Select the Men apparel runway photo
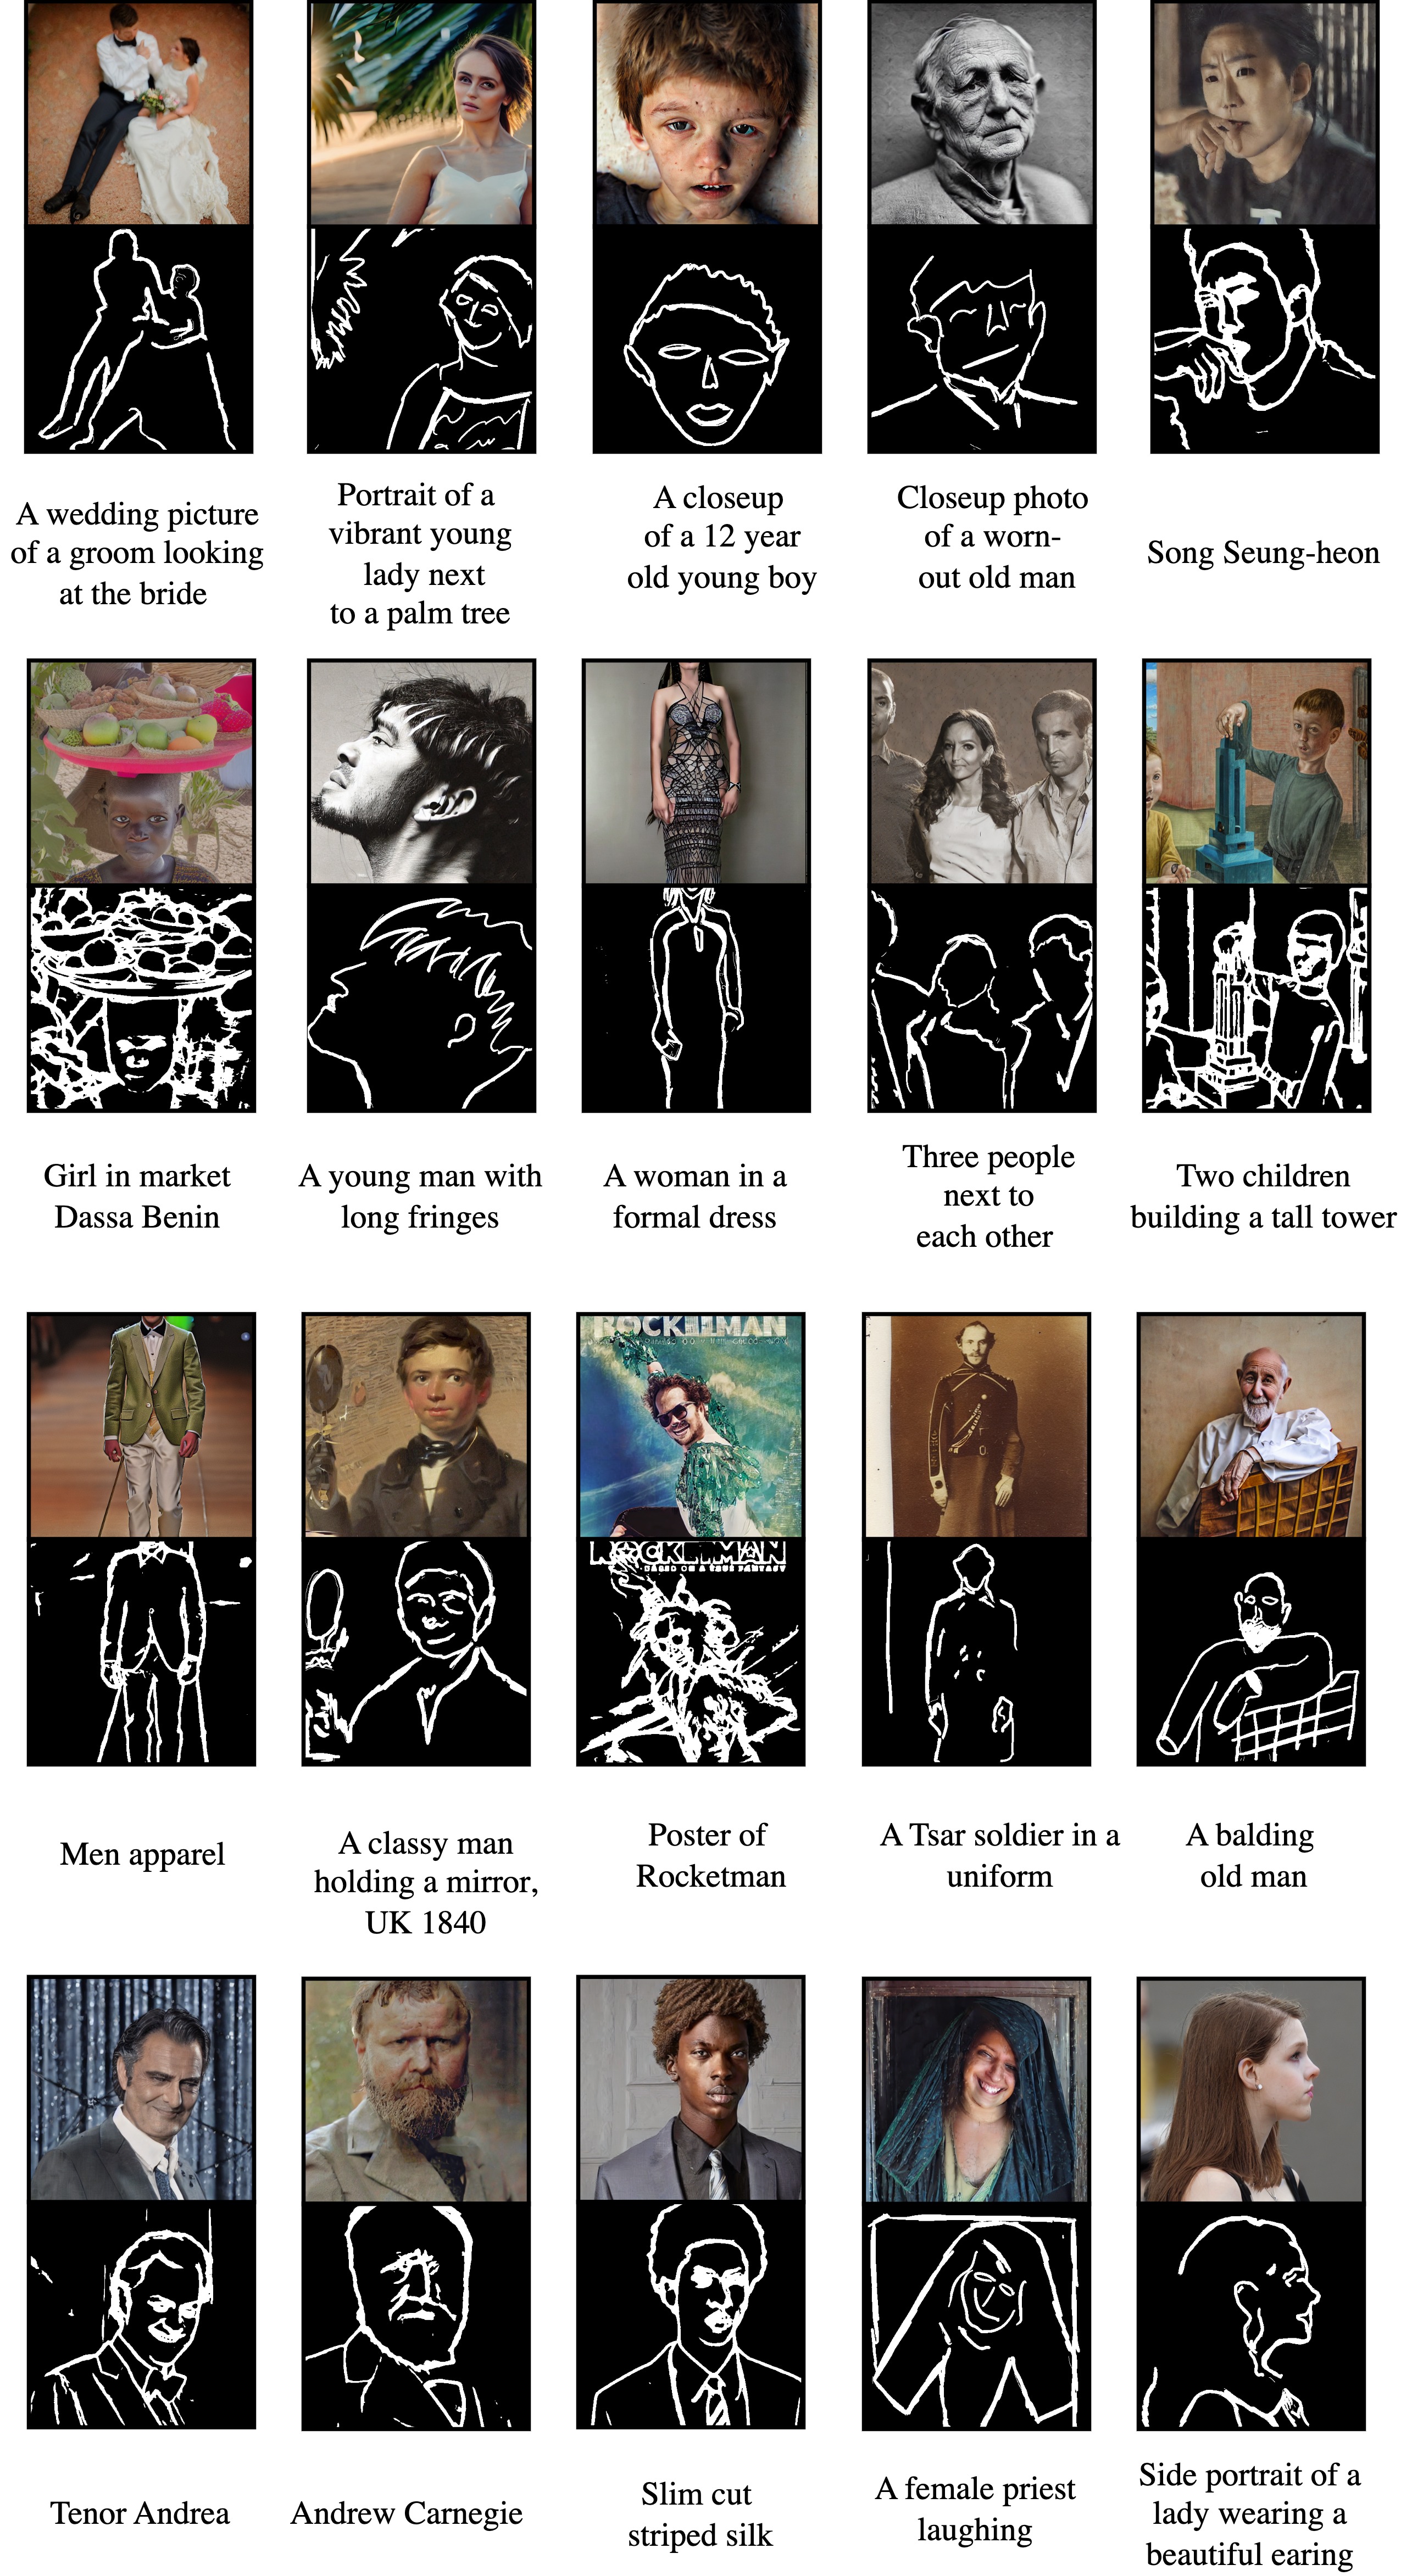The width and height of the screenshot is (1401, 2576). pyautogui.click(x=141, y=1425)
